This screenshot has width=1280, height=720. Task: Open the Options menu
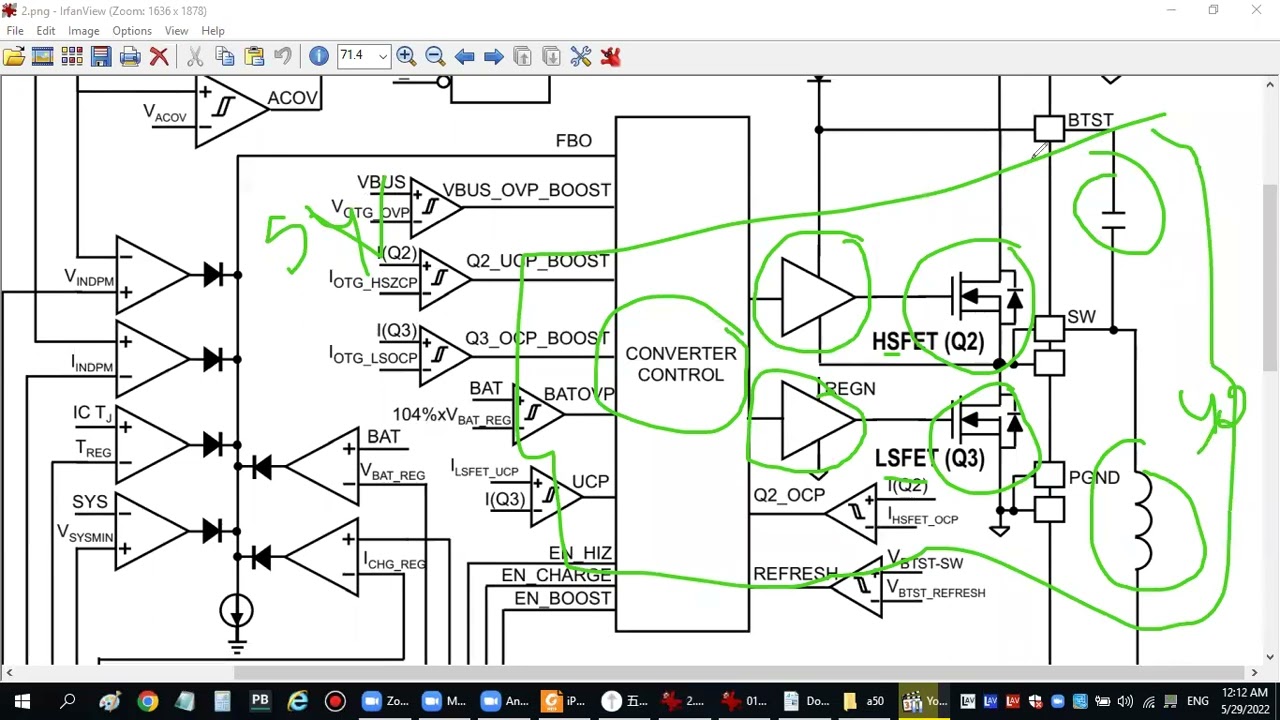pos(132,31)
